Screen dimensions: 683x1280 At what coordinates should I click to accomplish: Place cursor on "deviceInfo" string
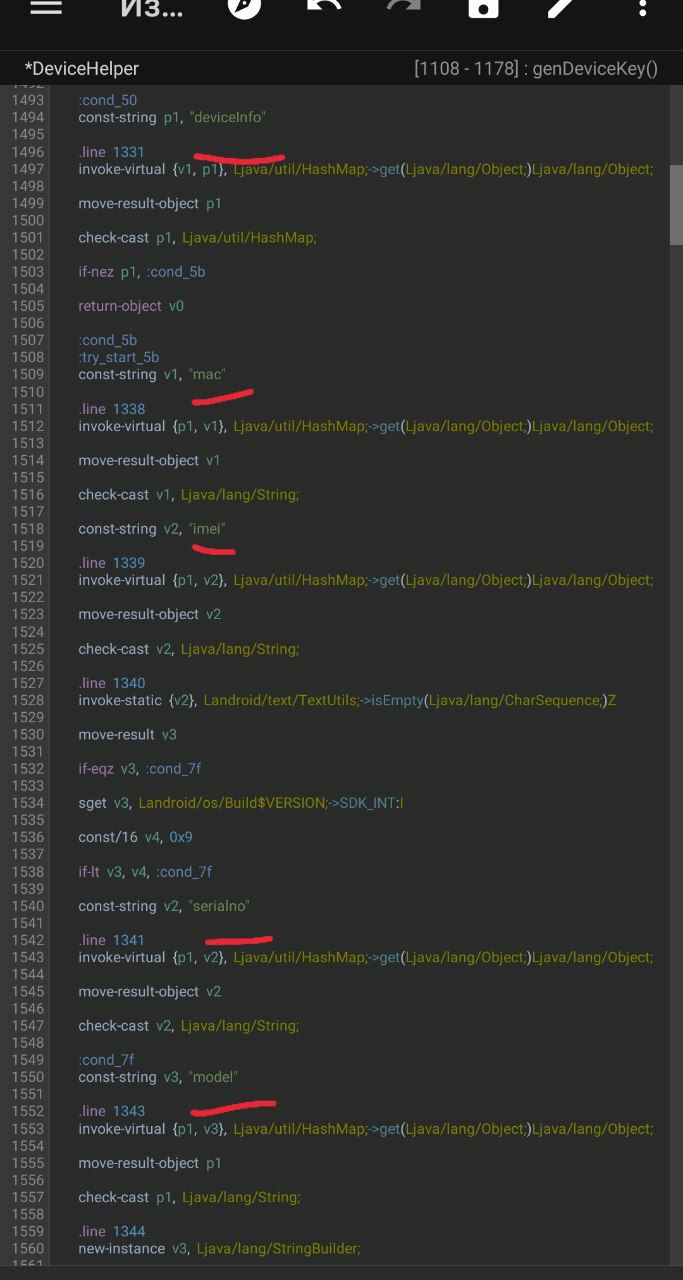tap(227, 118)
